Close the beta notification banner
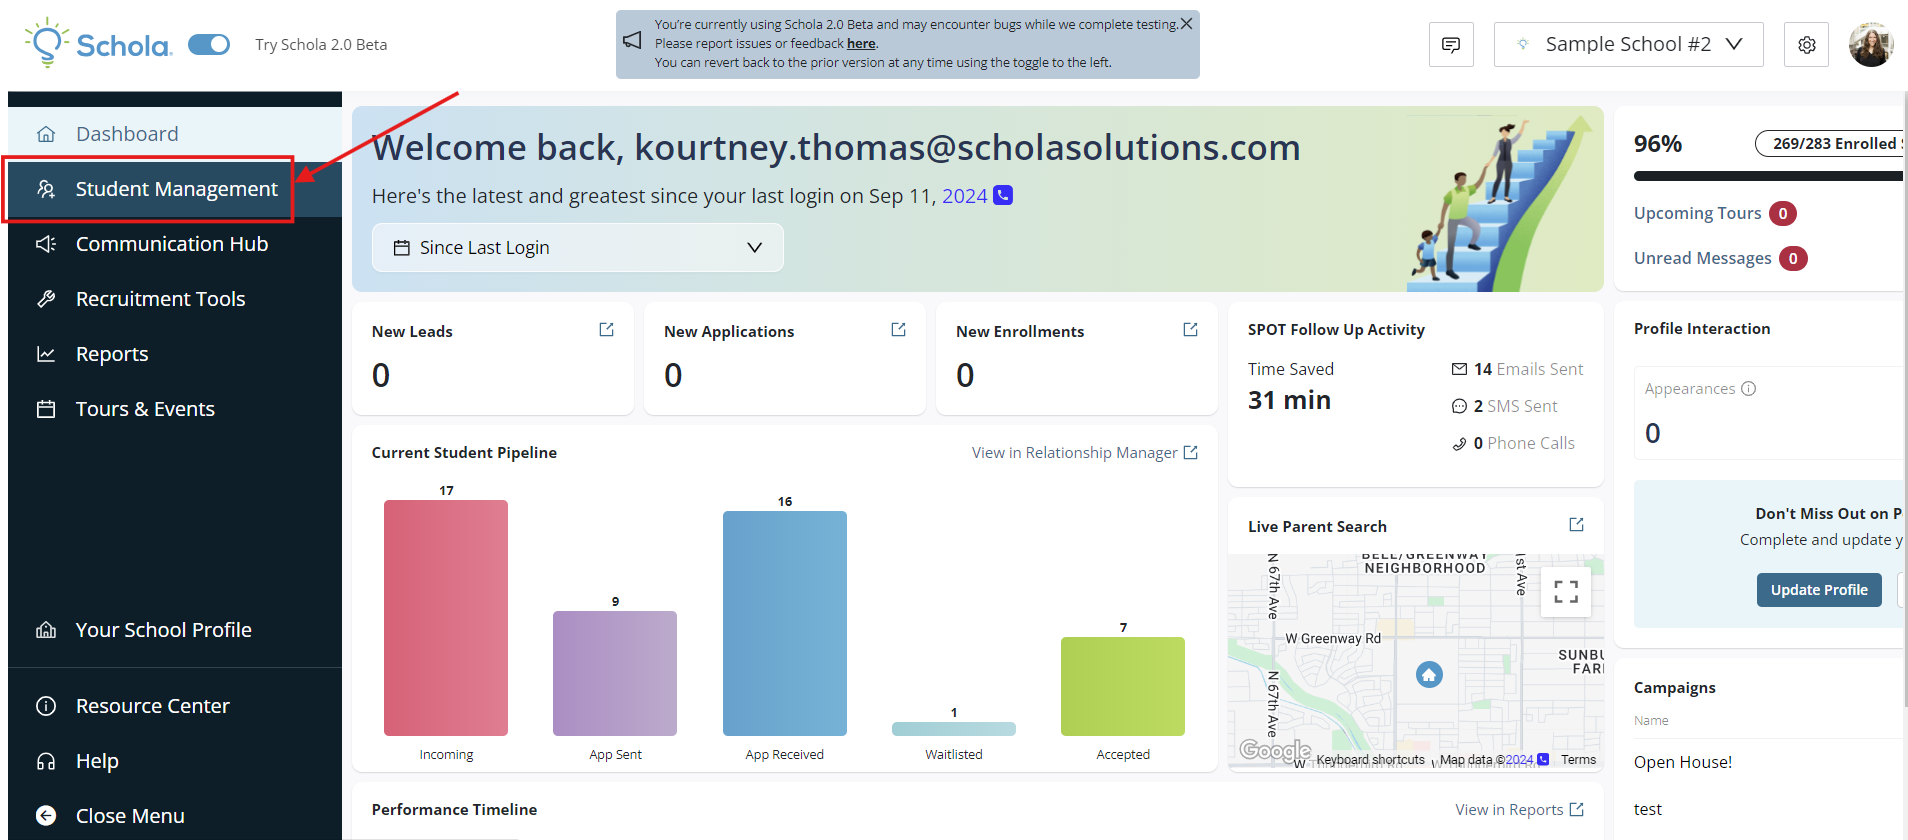 [x=1186, y=24]
